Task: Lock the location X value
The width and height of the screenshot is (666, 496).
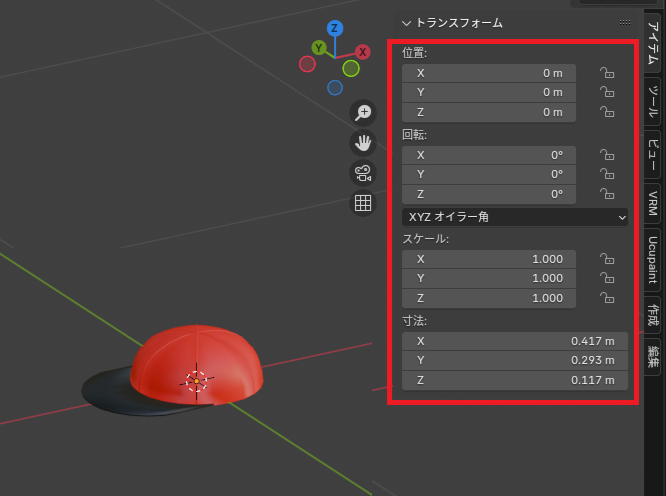Action: (x=607, y=73)
